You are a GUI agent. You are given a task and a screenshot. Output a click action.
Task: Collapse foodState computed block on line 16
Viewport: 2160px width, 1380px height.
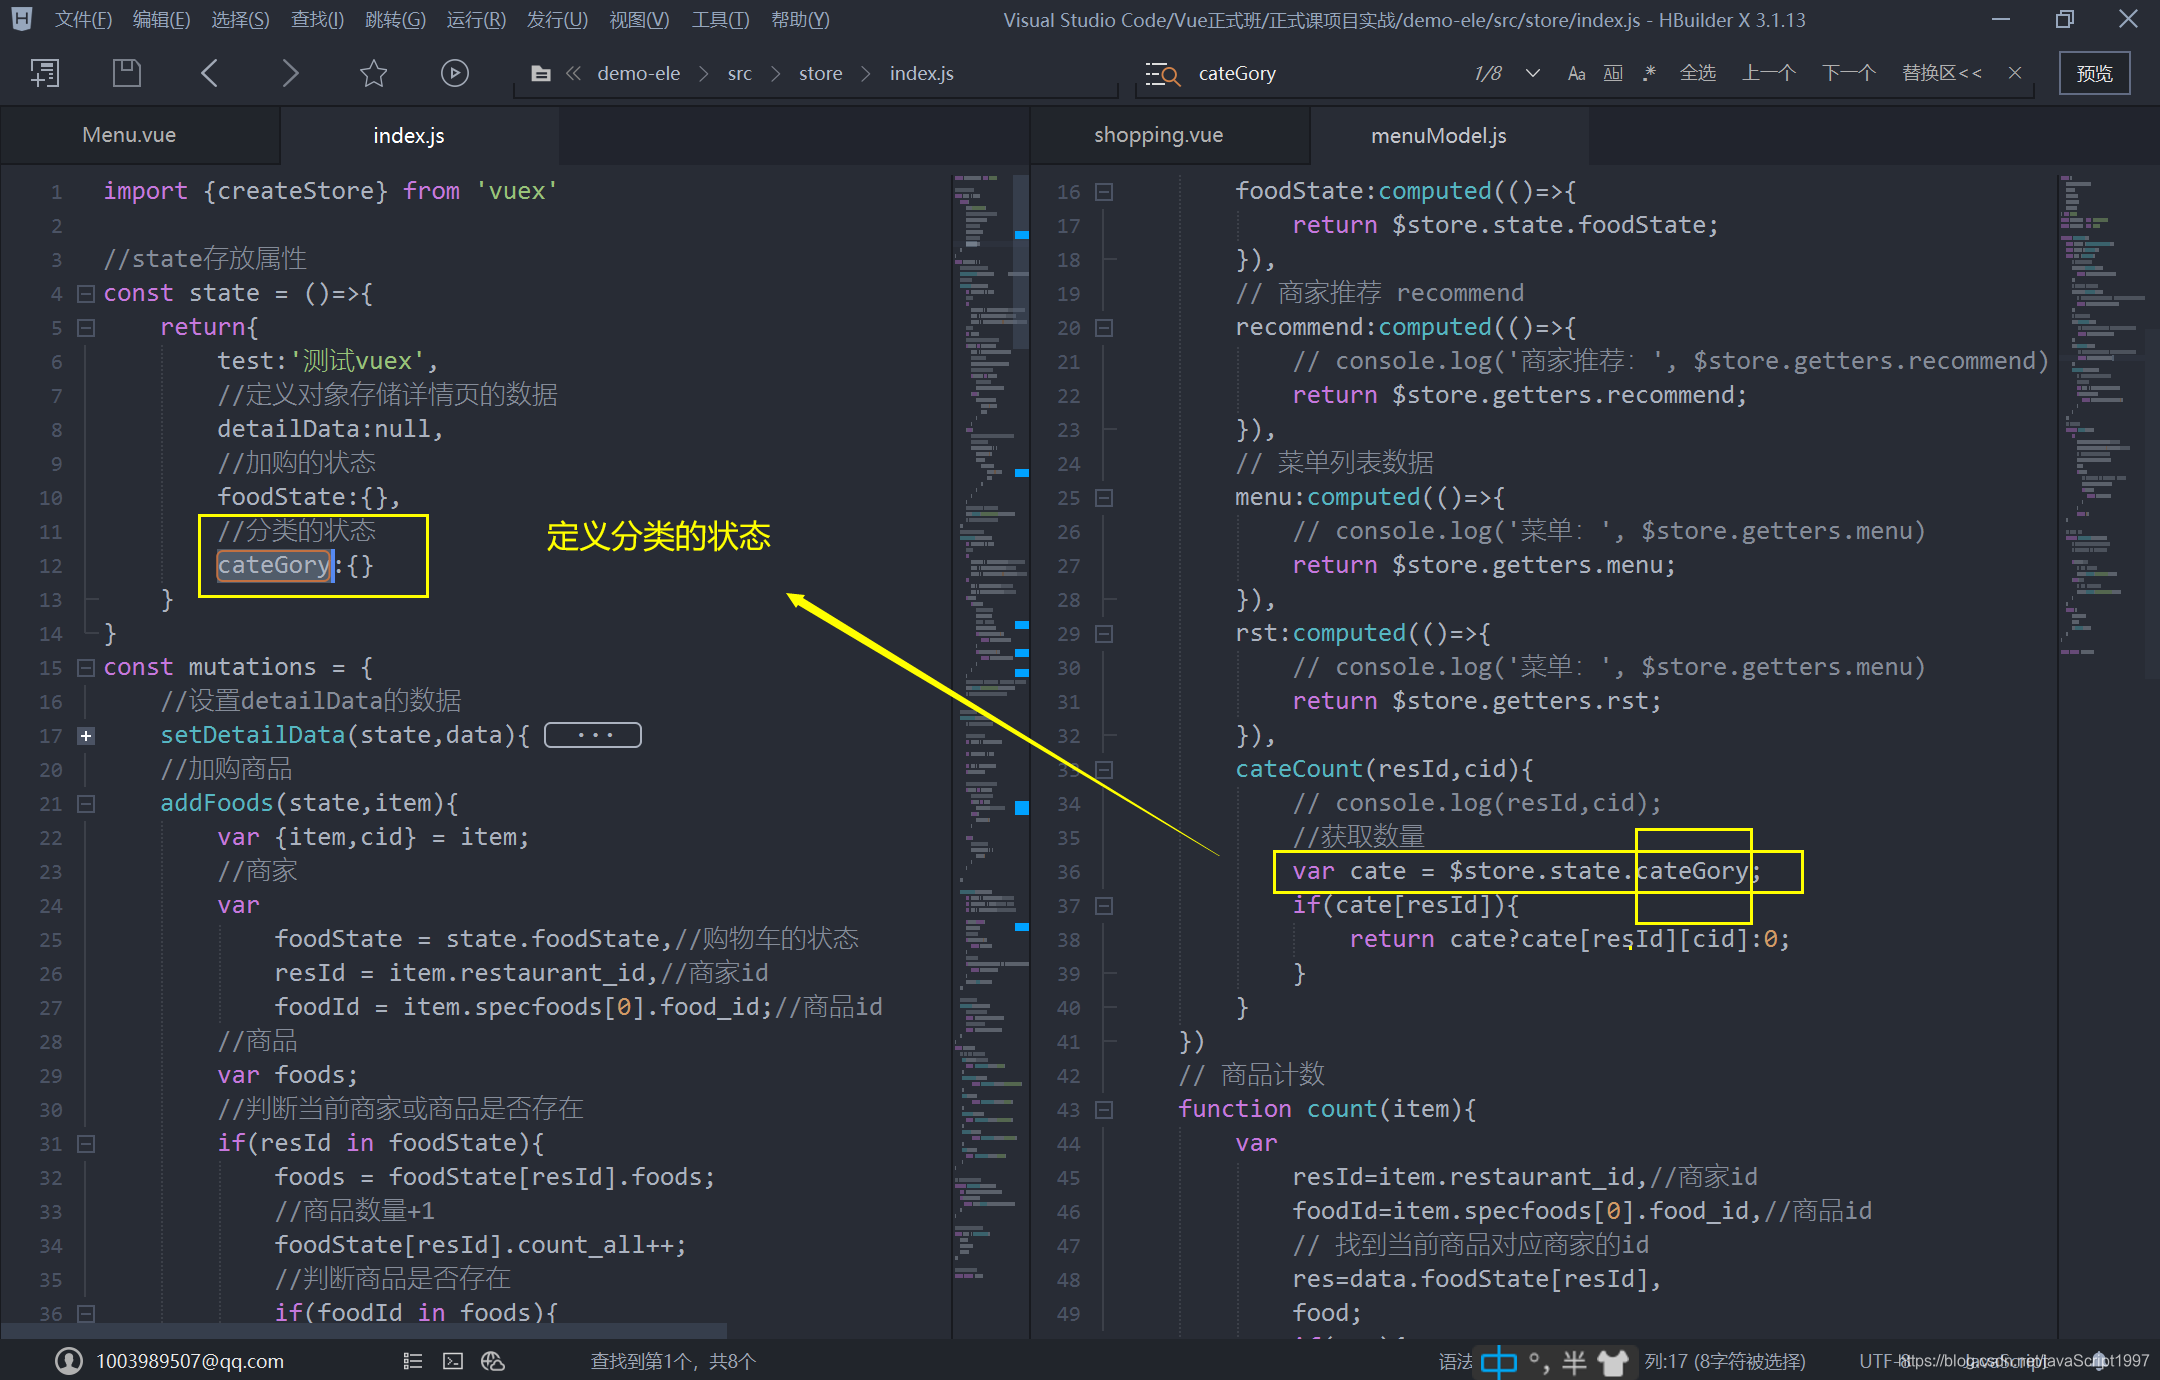point(1104,192)
